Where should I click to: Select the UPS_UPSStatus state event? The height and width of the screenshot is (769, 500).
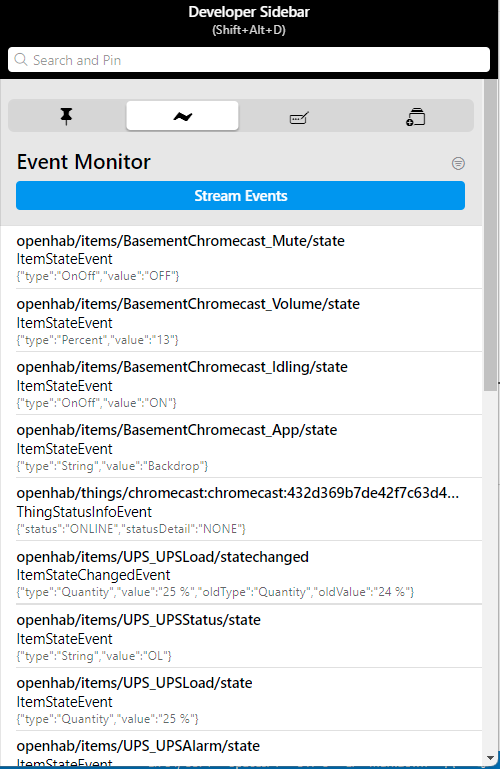coord(241,636)
